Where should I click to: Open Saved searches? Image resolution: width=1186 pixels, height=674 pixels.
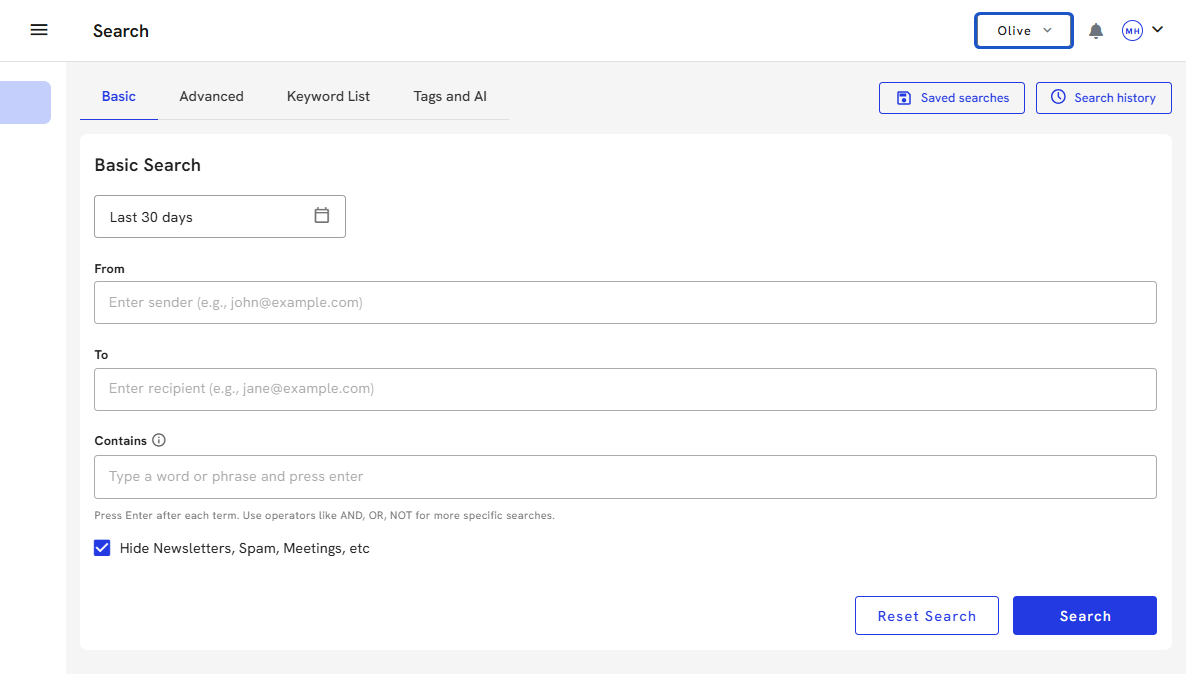pyautogui.click(x=951, y=98)
